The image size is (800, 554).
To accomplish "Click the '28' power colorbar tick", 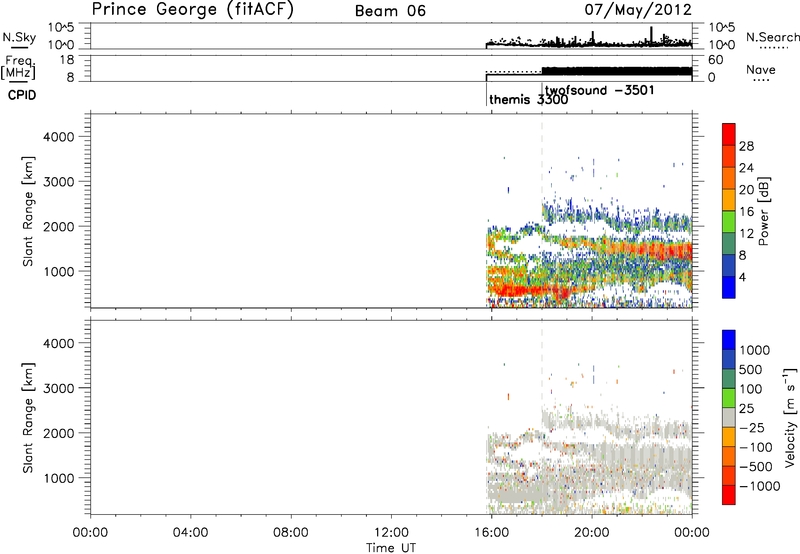I will tap(746, 146).
